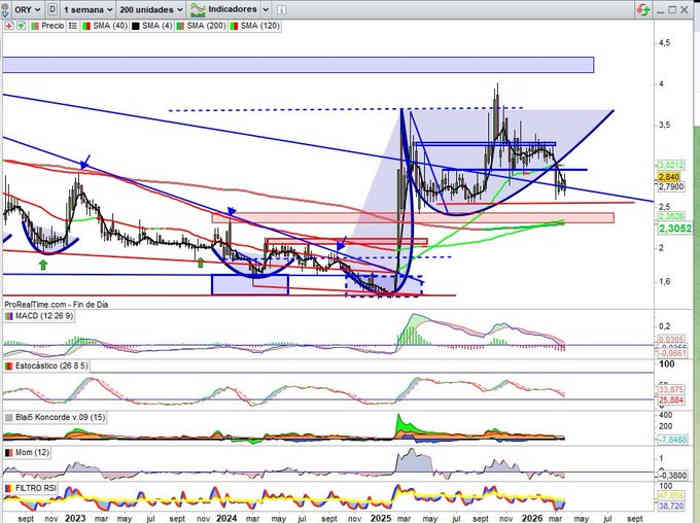Click the pin icon at toolbar far left
This screenshot has width=700, height=523.
click(6, 8)
